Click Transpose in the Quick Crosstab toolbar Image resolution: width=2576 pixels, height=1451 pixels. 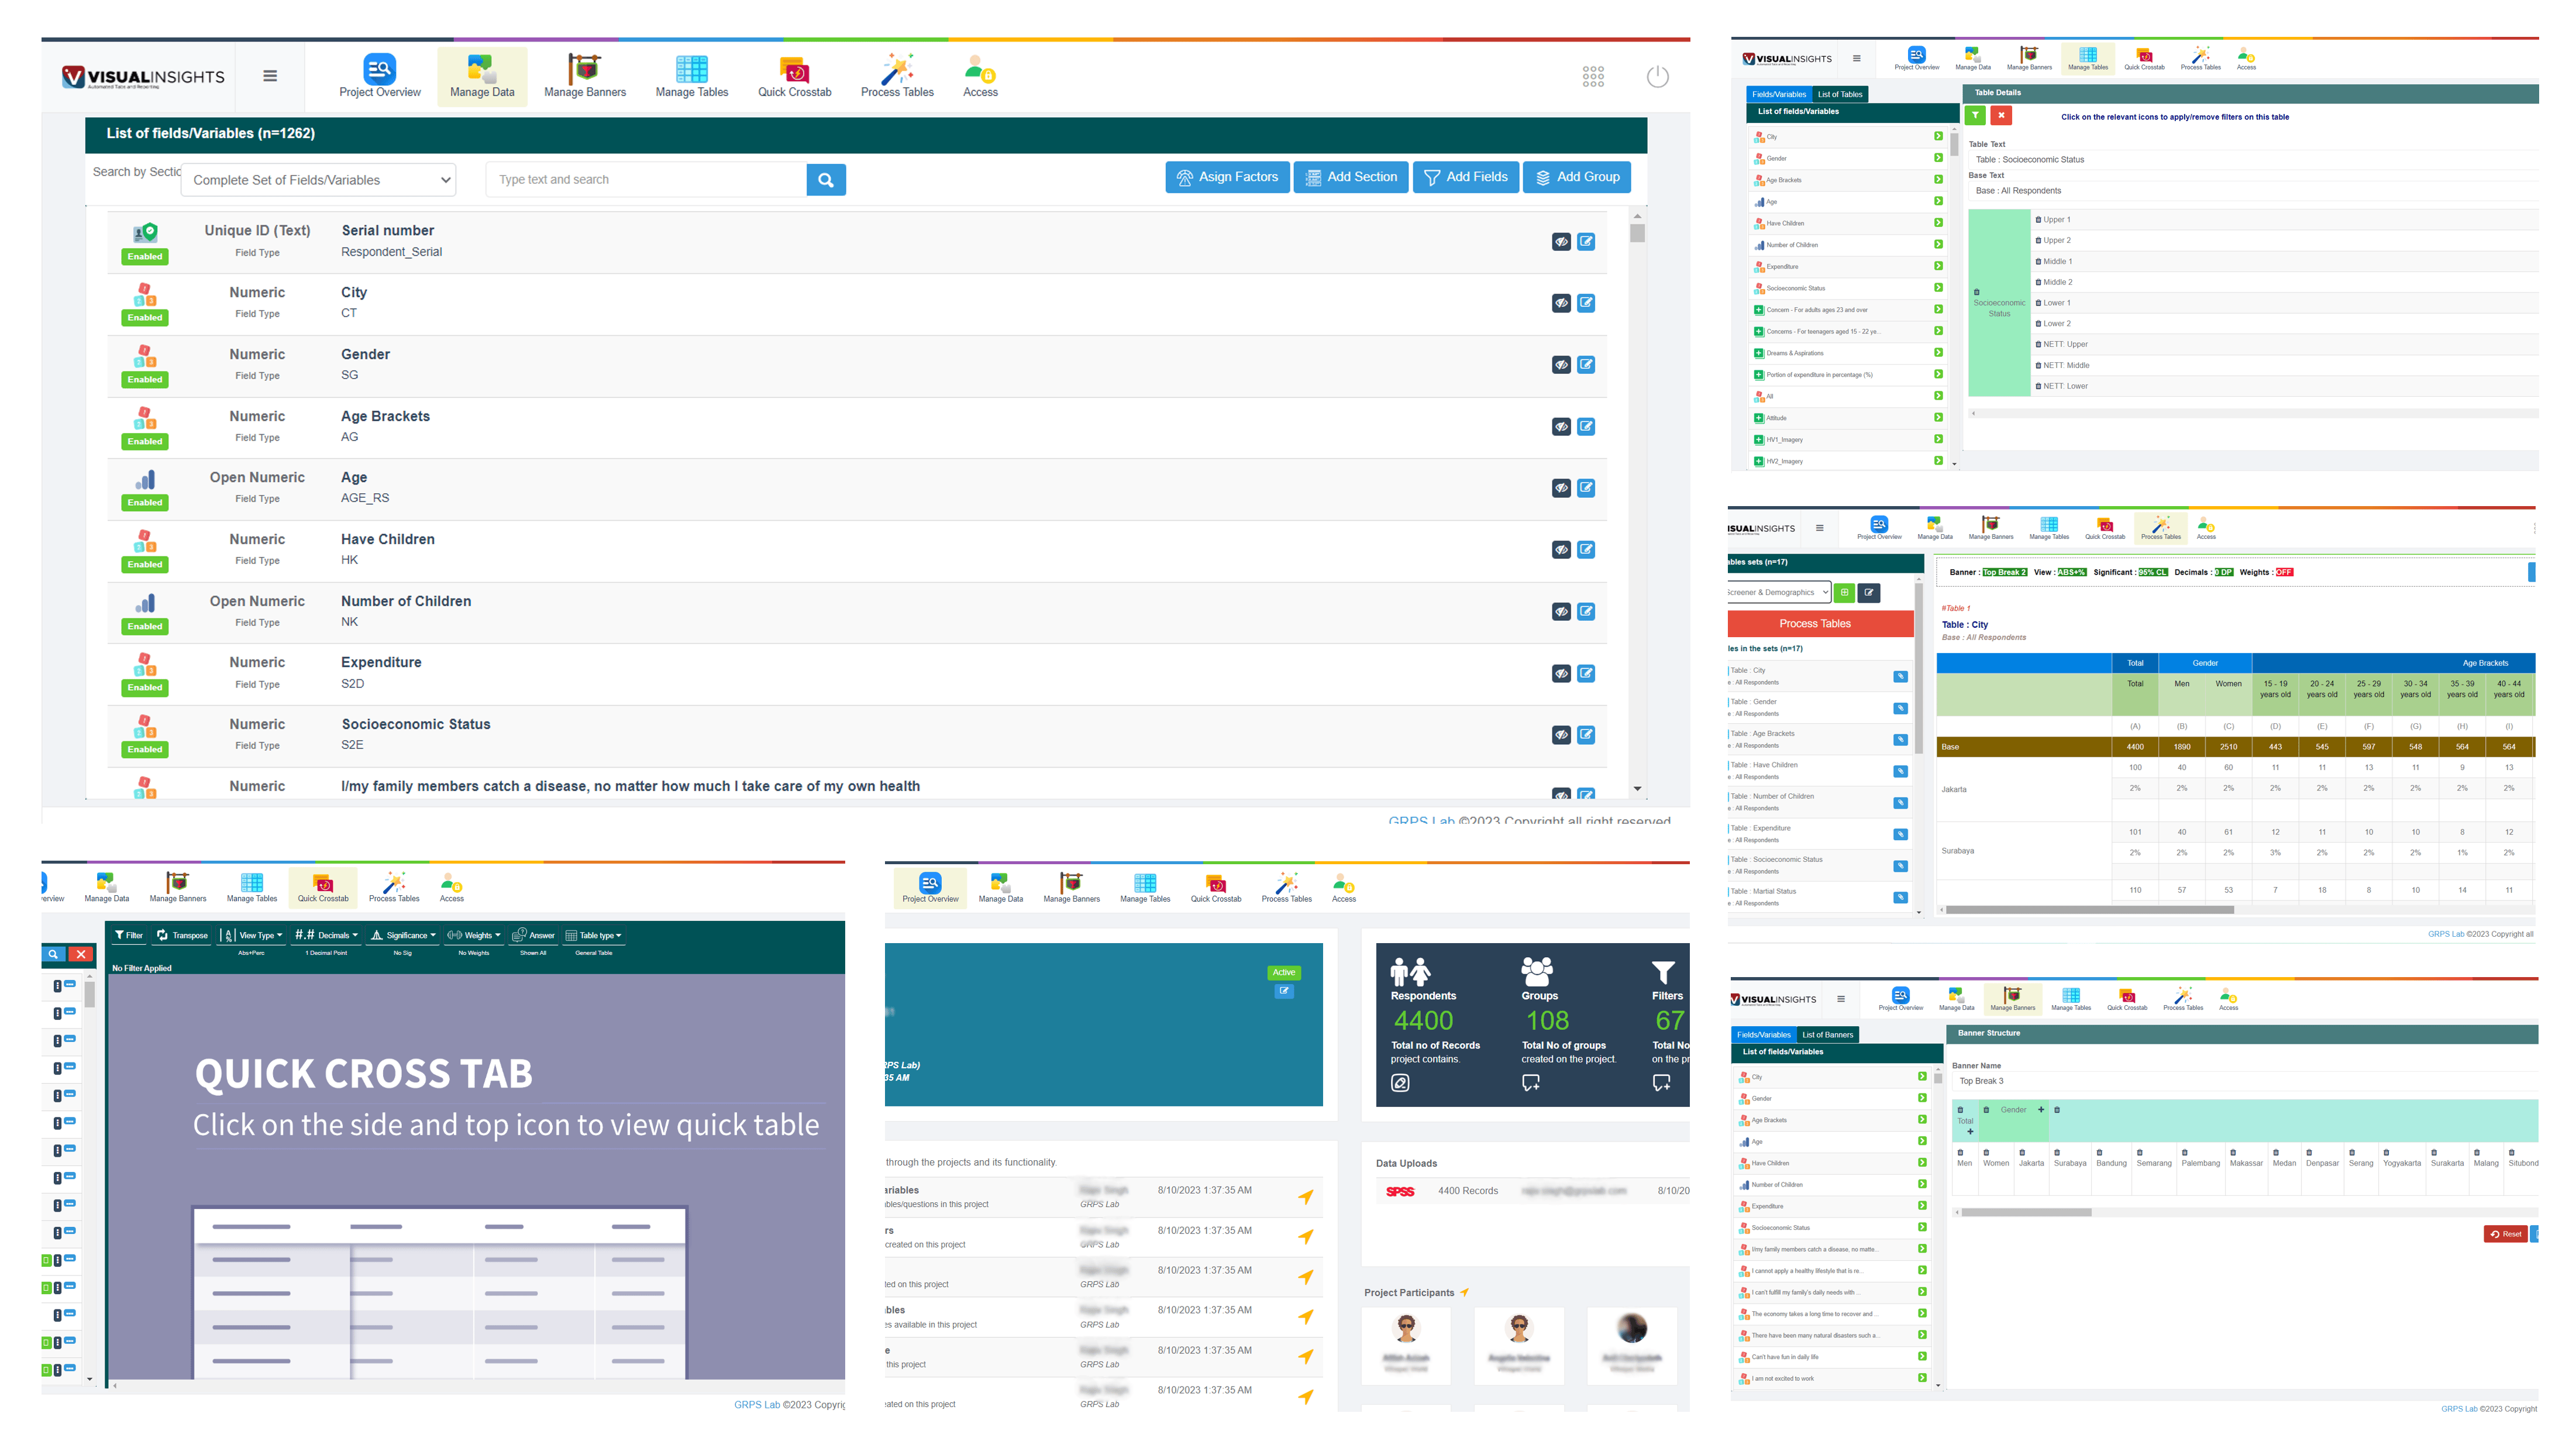point(182,936)
